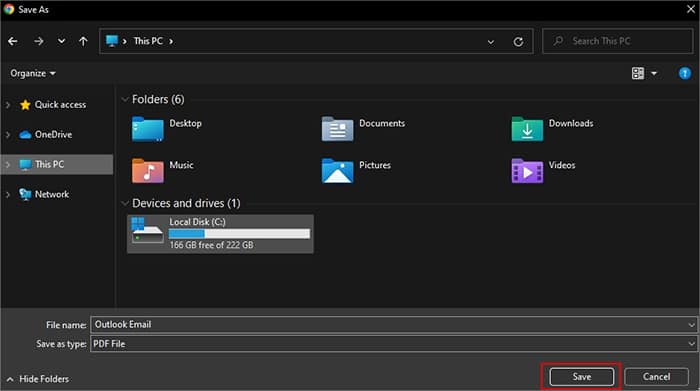Select the Documents folder icon
The width and height of the screenshot is (700, 391).
[337, 129]
